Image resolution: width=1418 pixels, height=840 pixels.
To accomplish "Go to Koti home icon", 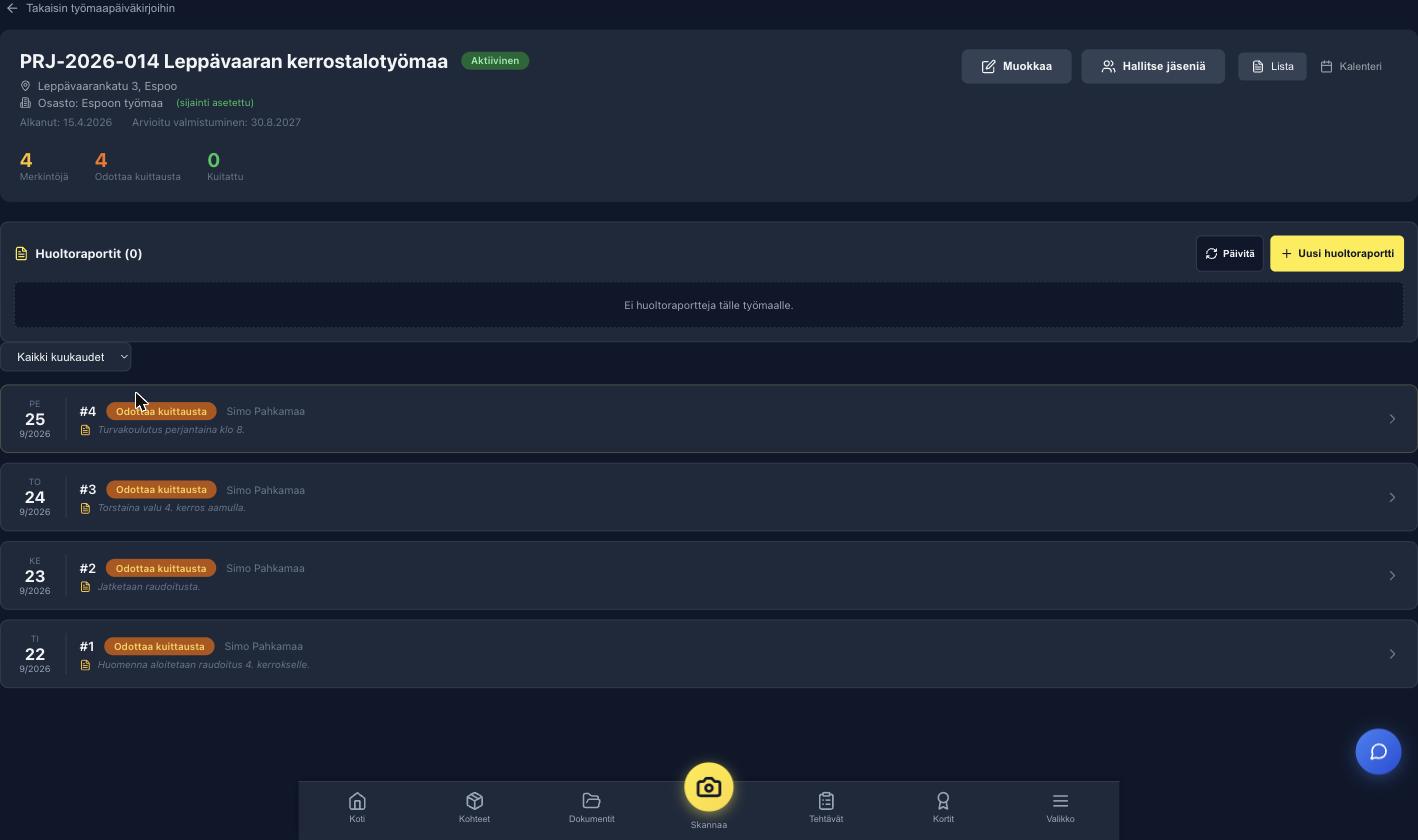I will [x=357, y=801].
